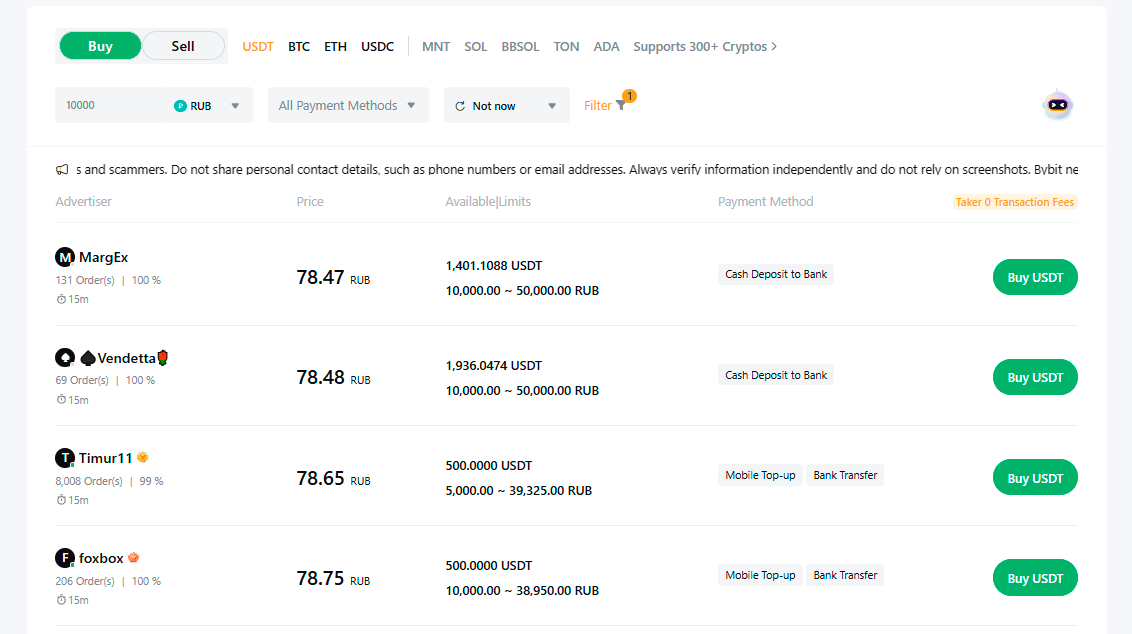The width and height of the screenshot is (1132, 634).
Task: Click the 10000 amount input field
Action: point(110,104)
